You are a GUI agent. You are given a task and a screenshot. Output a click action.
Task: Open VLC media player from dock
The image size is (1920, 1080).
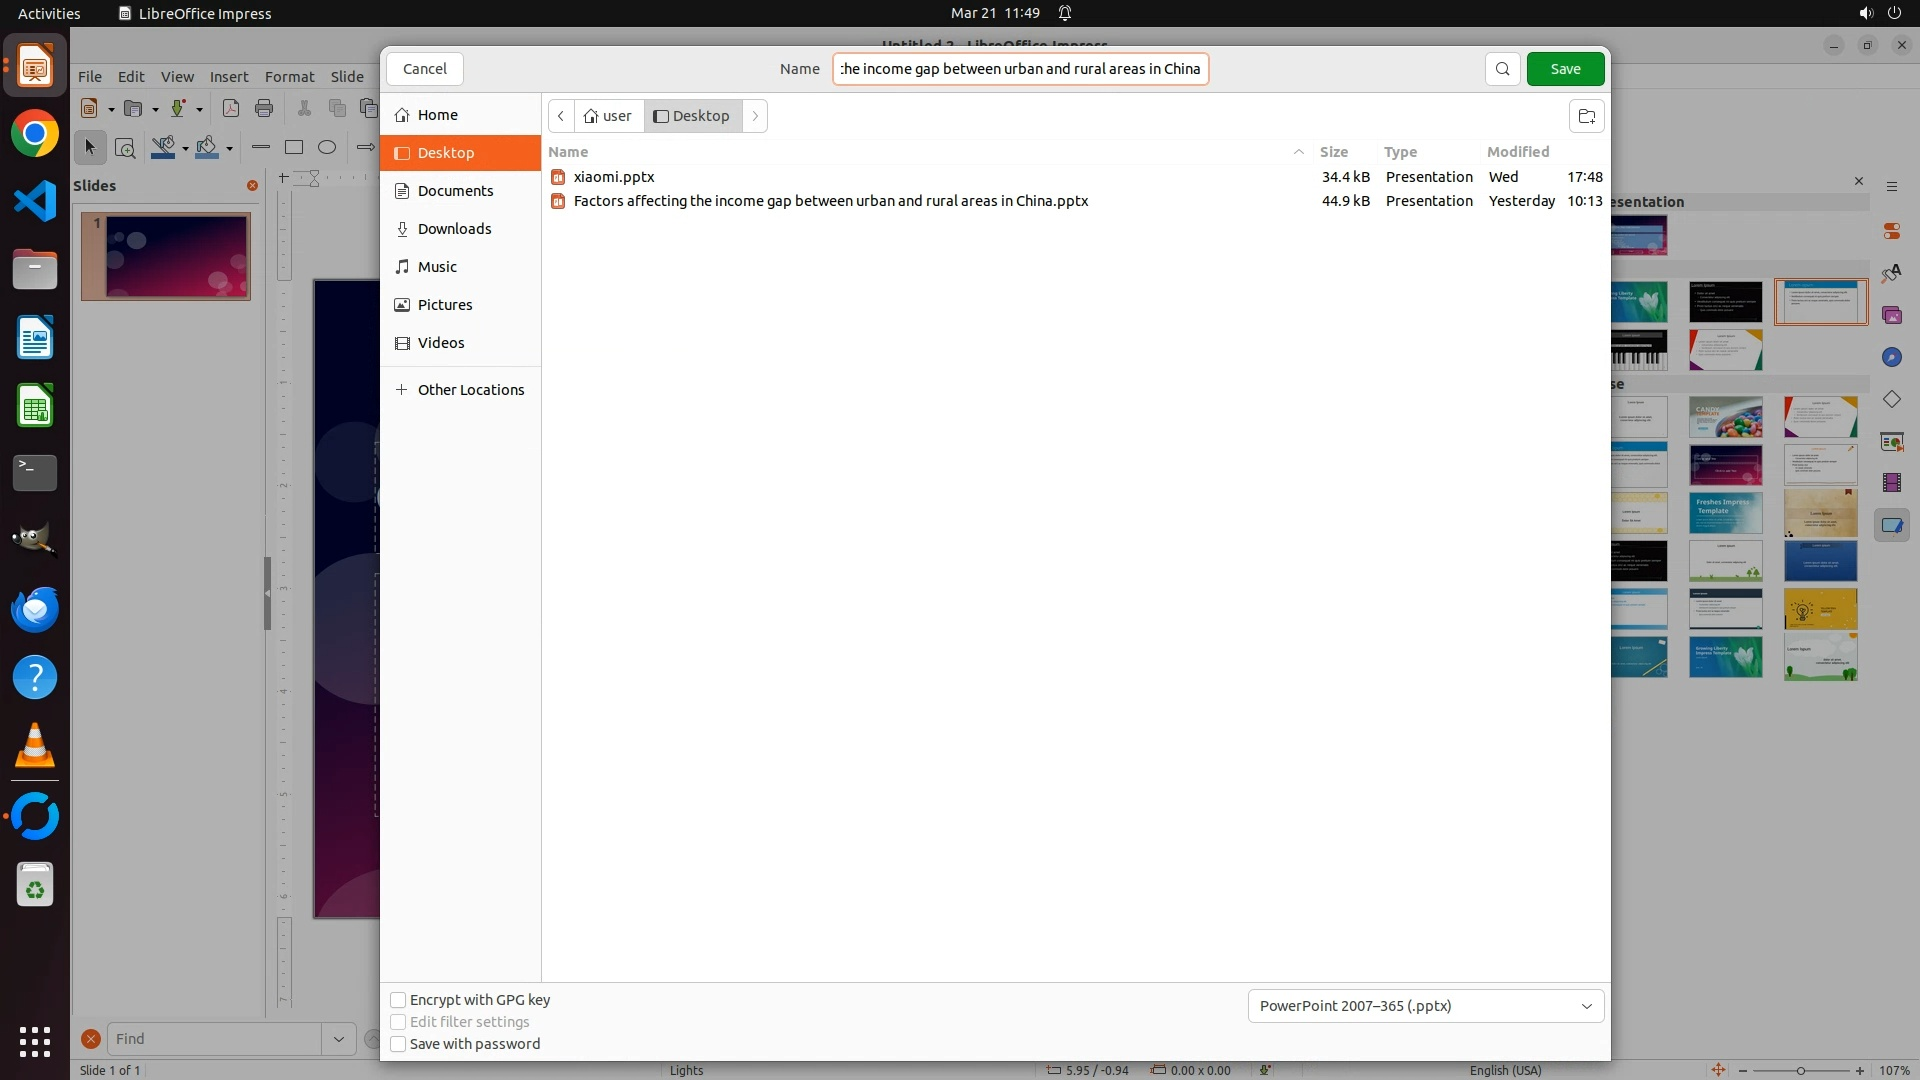click(35, 746)
